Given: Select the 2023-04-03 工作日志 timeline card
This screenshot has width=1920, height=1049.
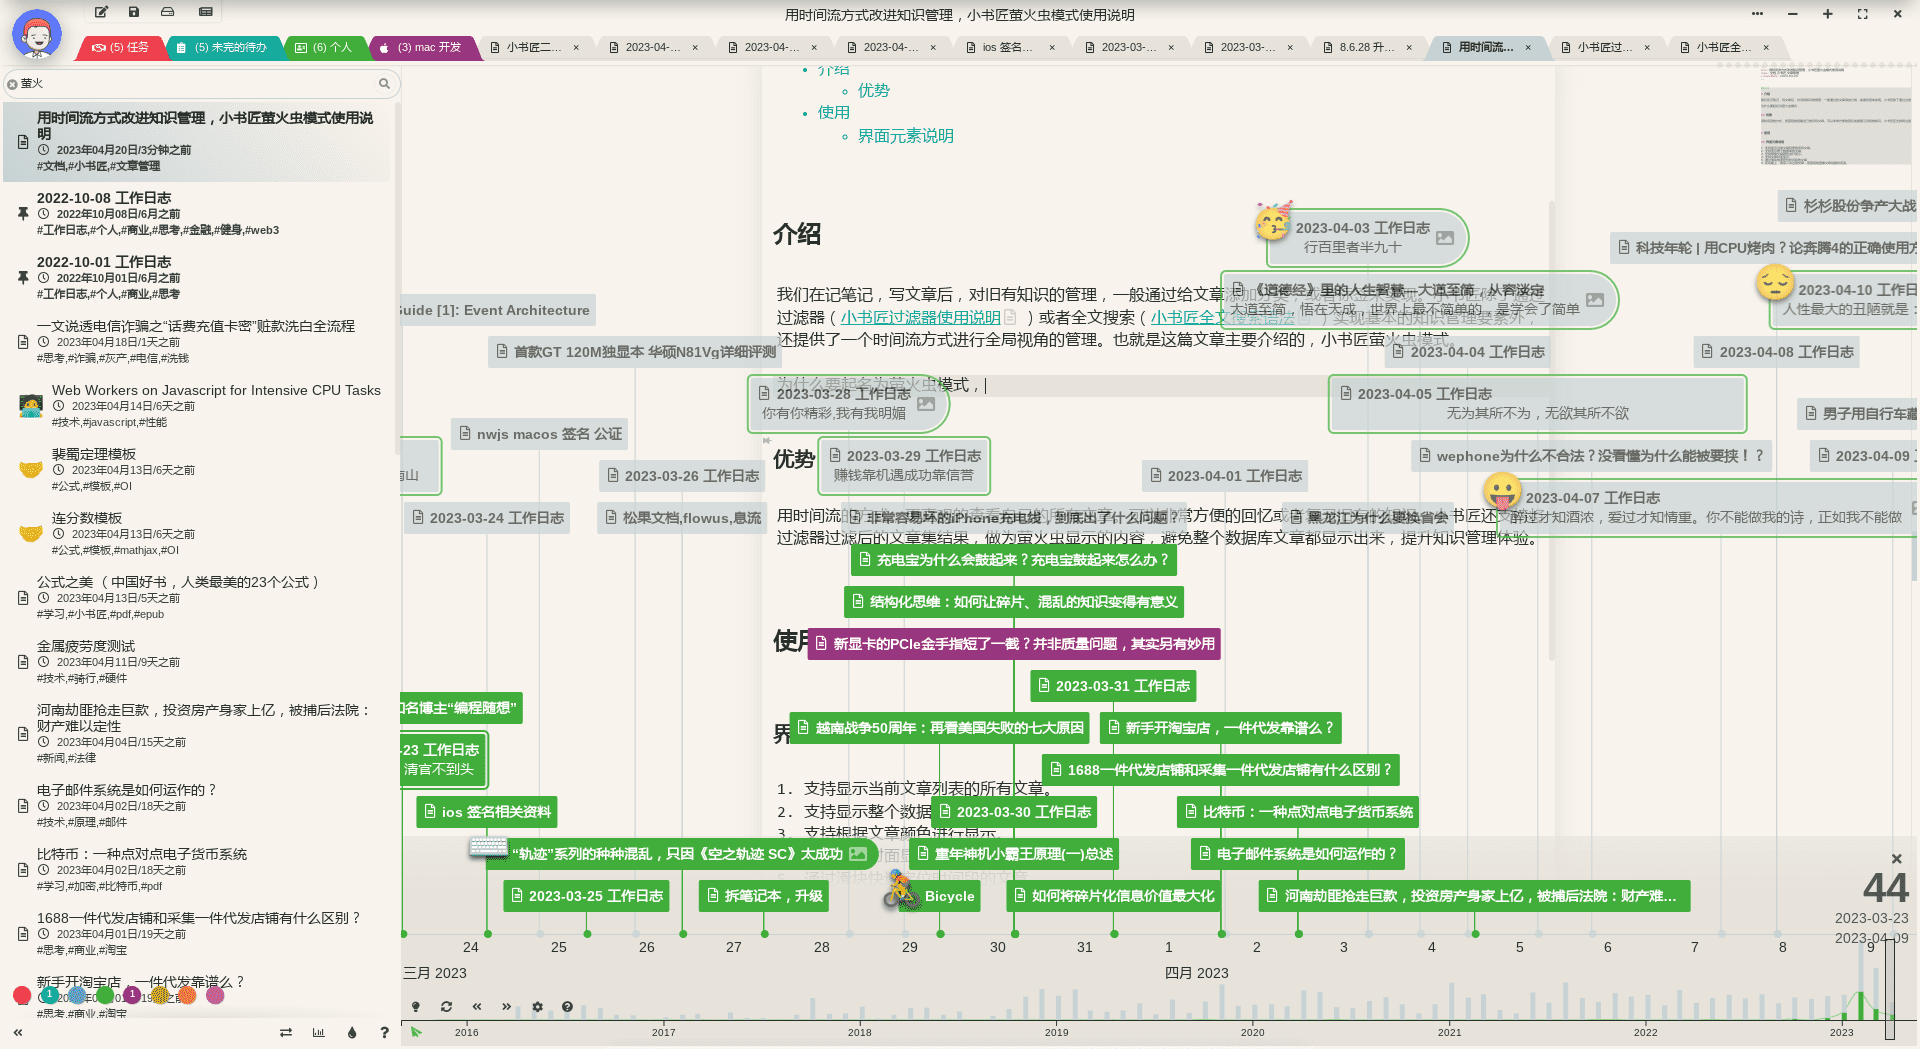Looking at the screenshot, I should pos(1366,237).
